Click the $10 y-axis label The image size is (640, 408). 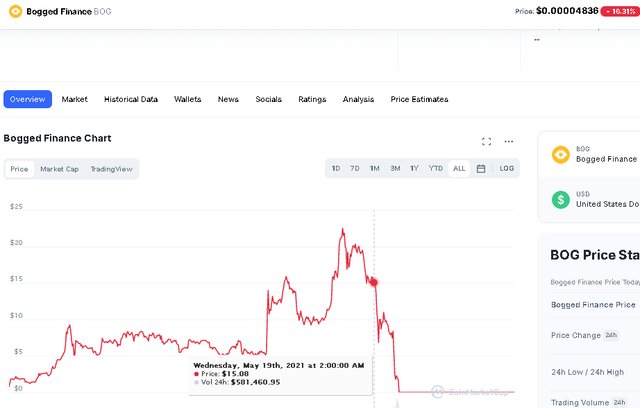point(16,315)
